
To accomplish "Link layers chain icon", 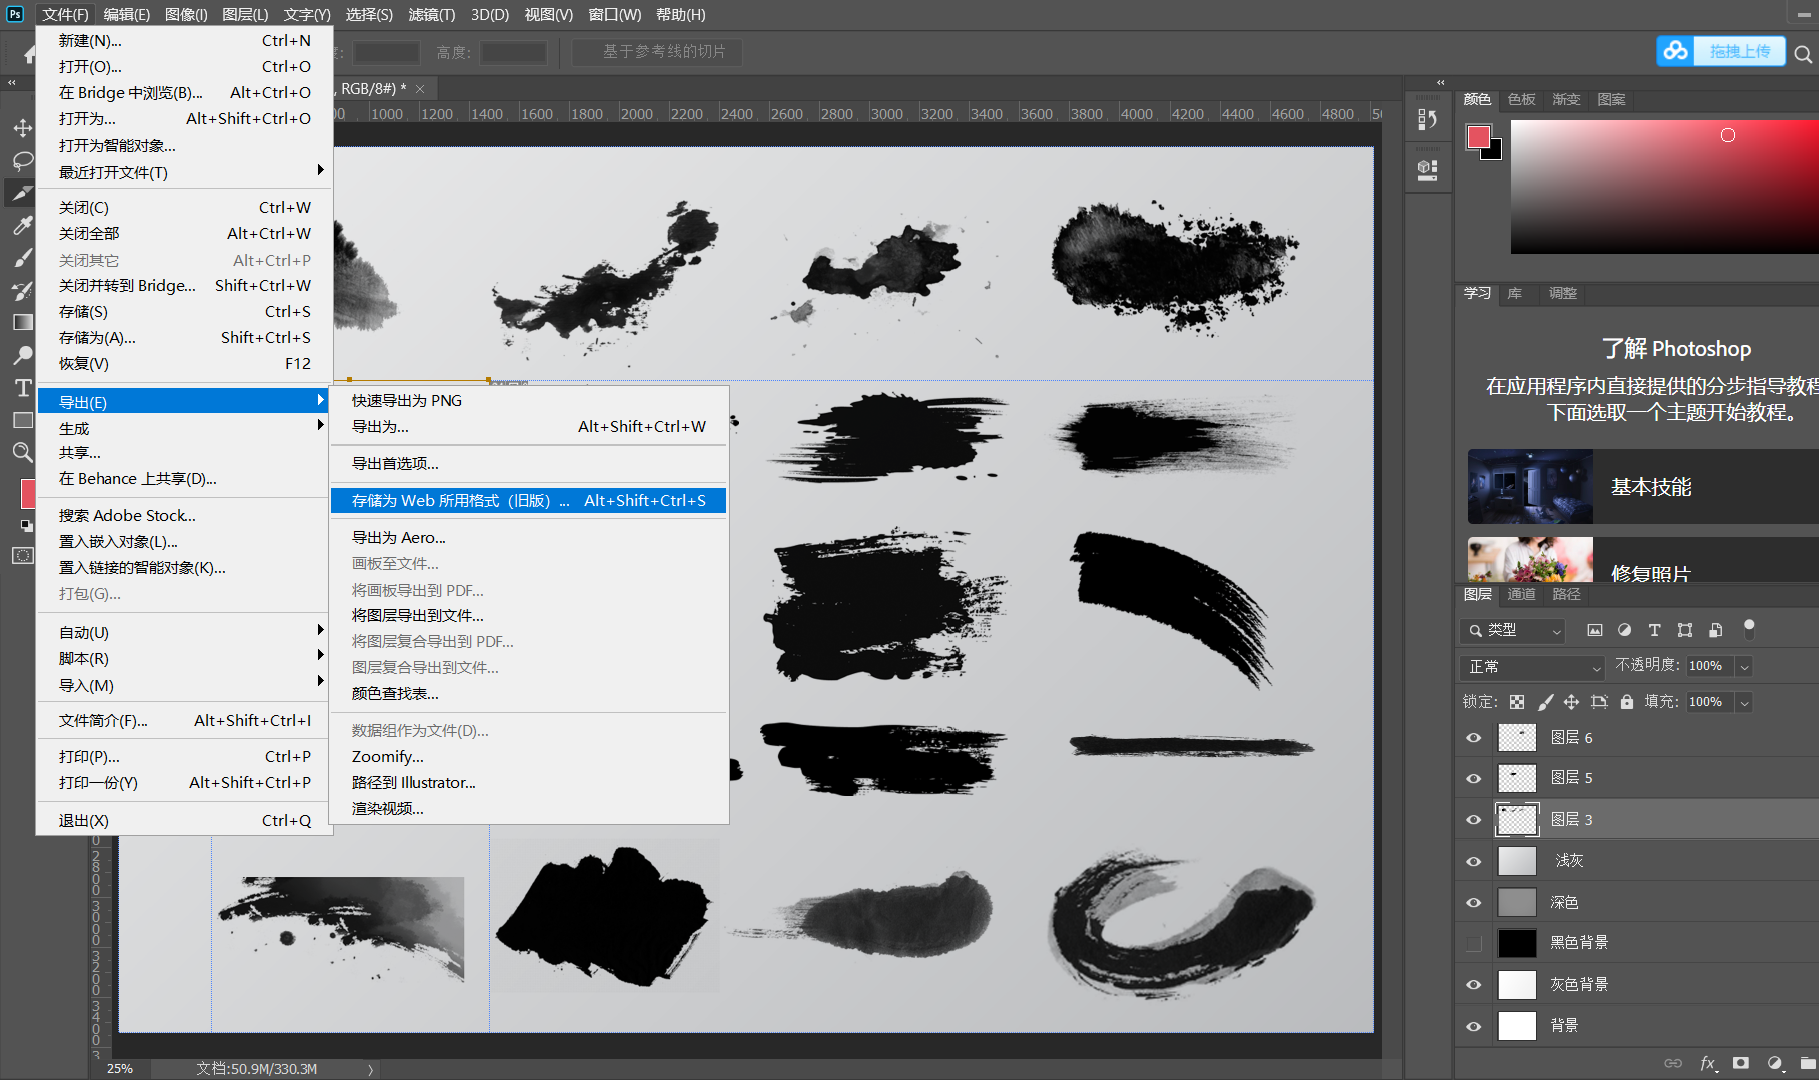I will point(1673,1063).
